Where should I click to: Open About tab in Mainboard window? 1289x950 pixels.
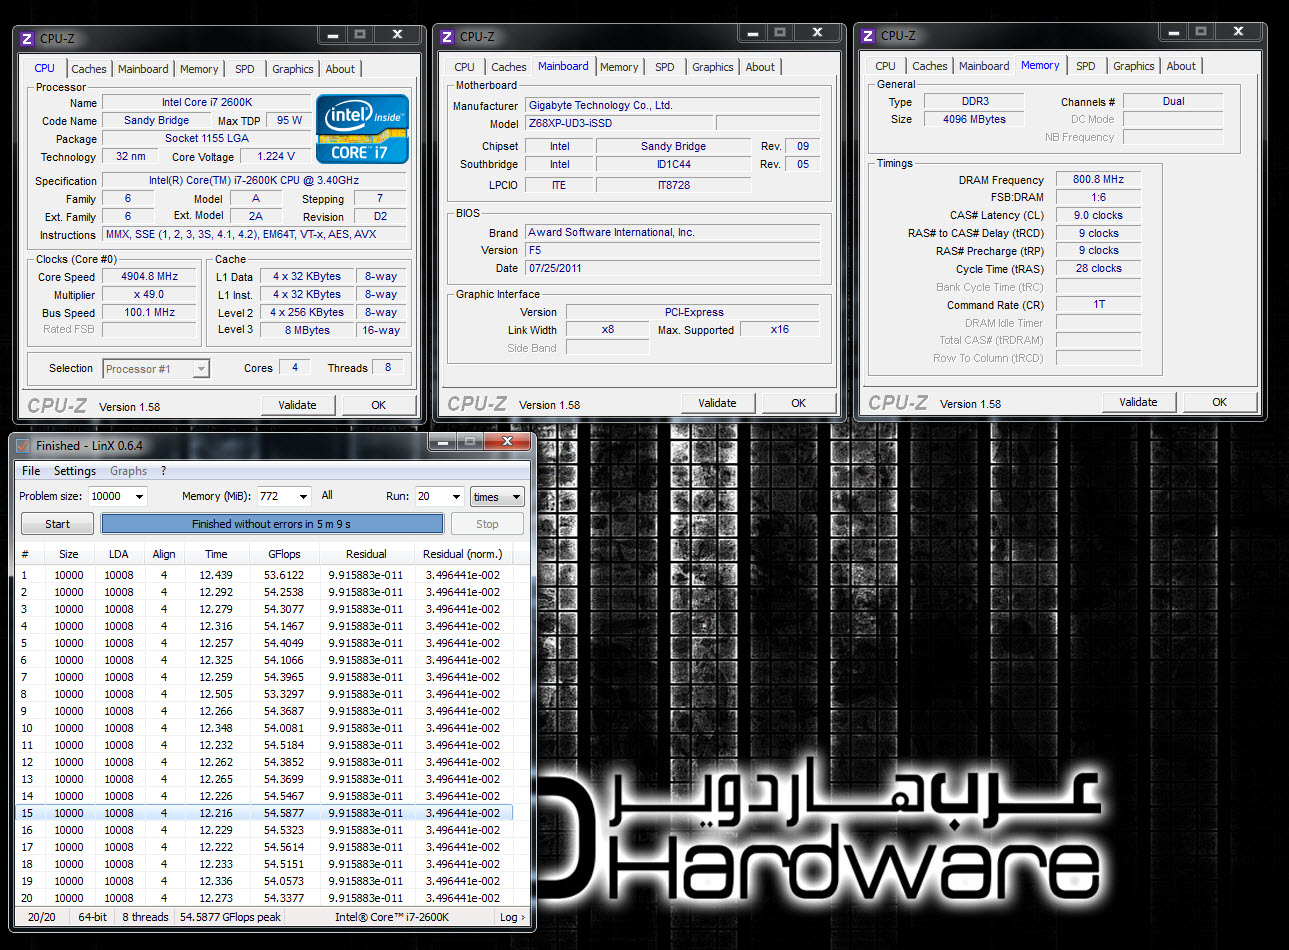760,67
